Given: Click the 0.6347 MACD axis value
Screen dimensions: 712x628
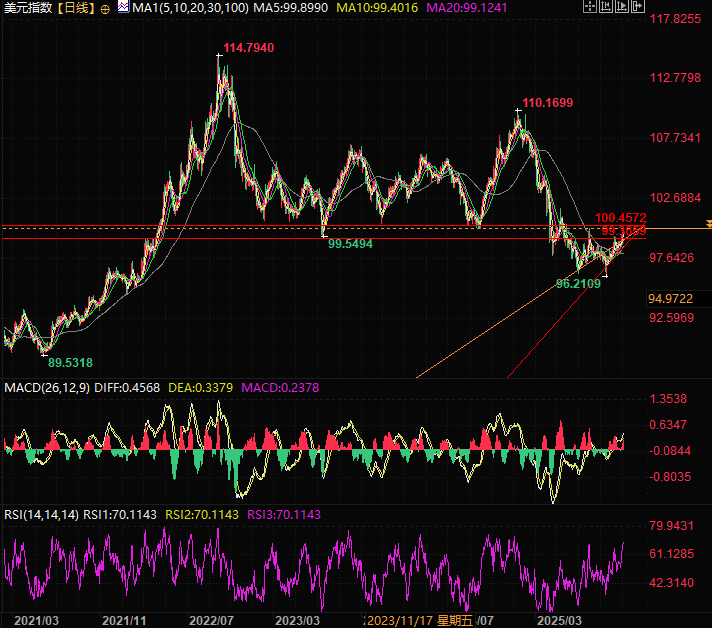Looking at the screenshot, I should coord(668,425).
